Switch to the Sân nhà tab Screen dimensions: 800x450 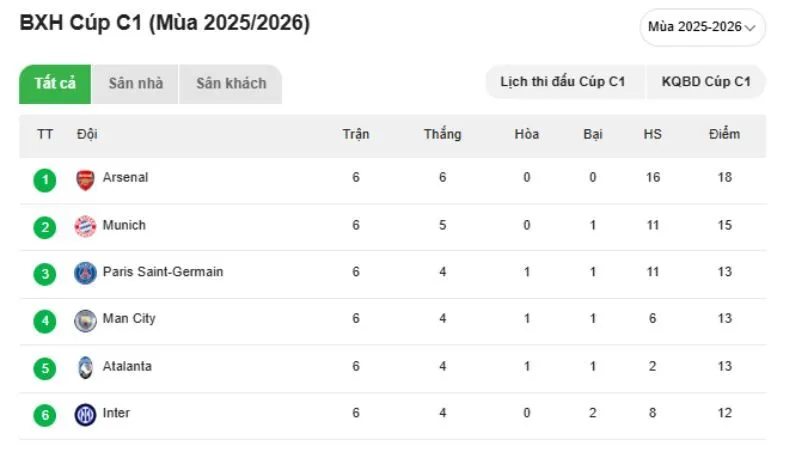pyautogui.click(x=135, y=84)
